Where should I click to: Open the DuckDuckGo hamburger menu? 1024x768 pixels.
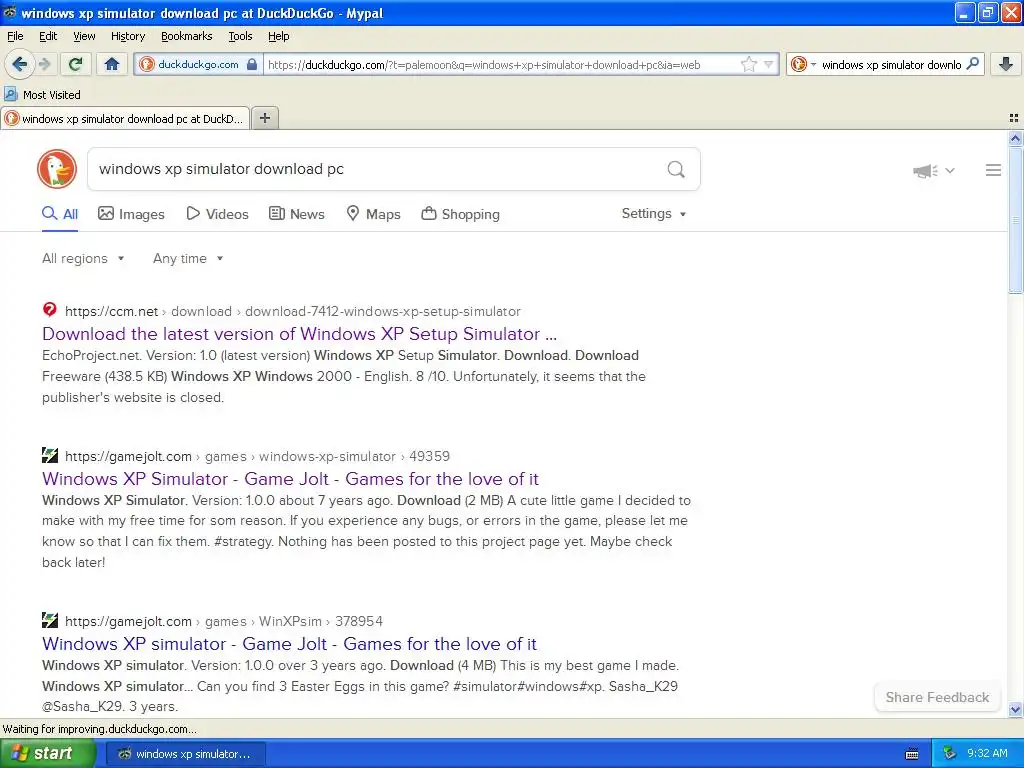[993, 170]
